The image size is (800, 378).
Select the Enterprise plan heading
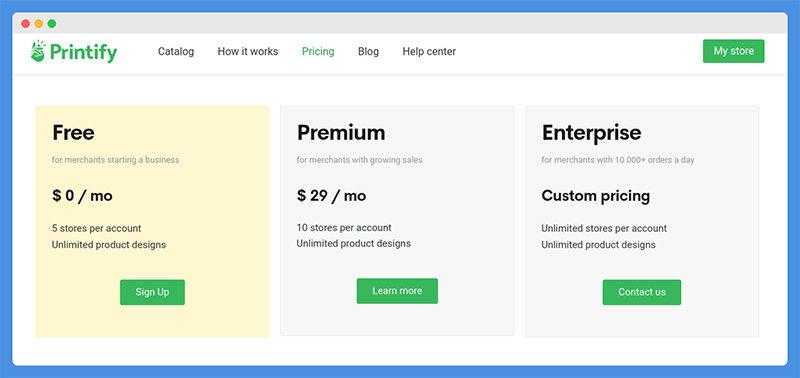click(592, 133)
